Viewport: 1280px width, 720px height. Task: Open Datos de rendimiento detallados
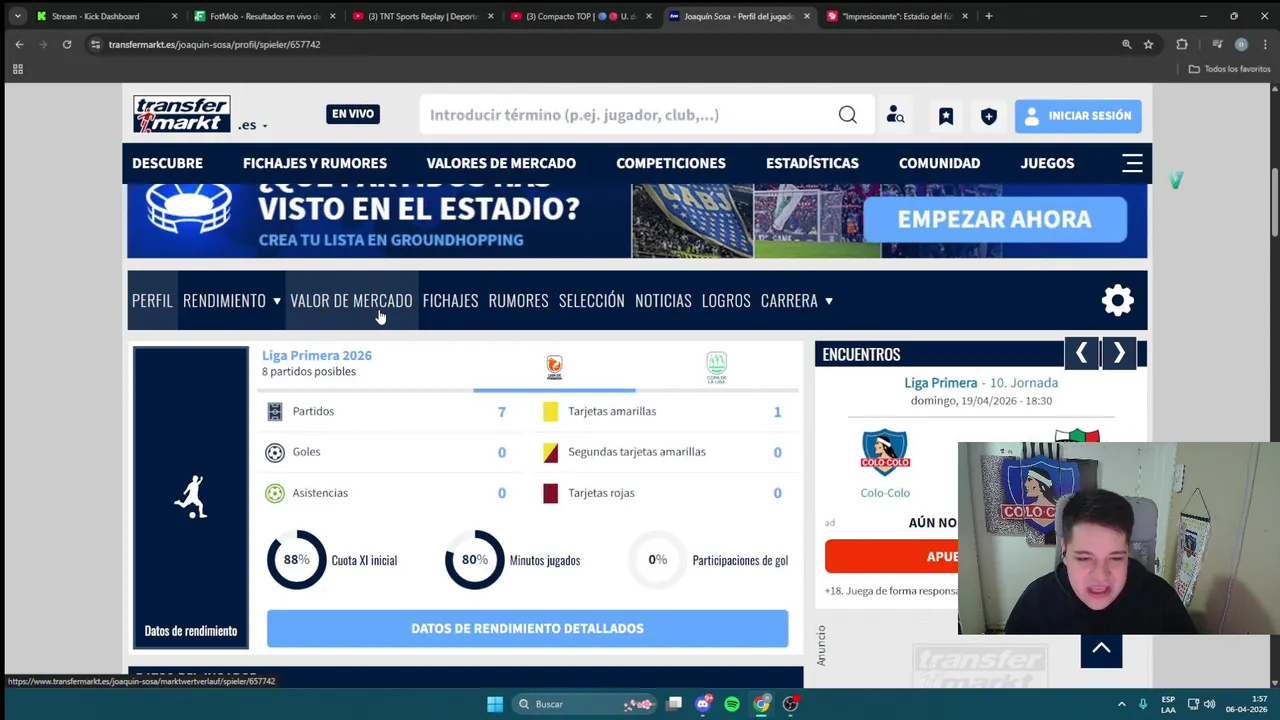(x=527, y=628)
